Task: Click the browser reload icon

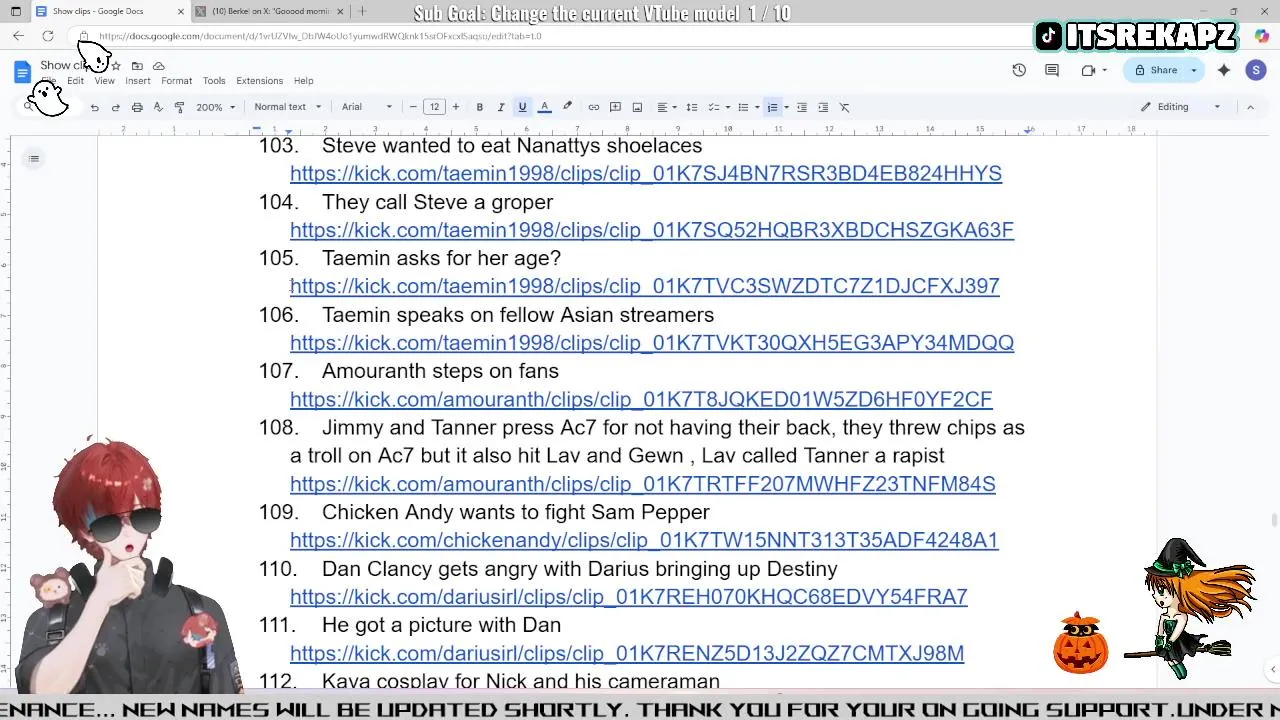Action: coord(47,36)
